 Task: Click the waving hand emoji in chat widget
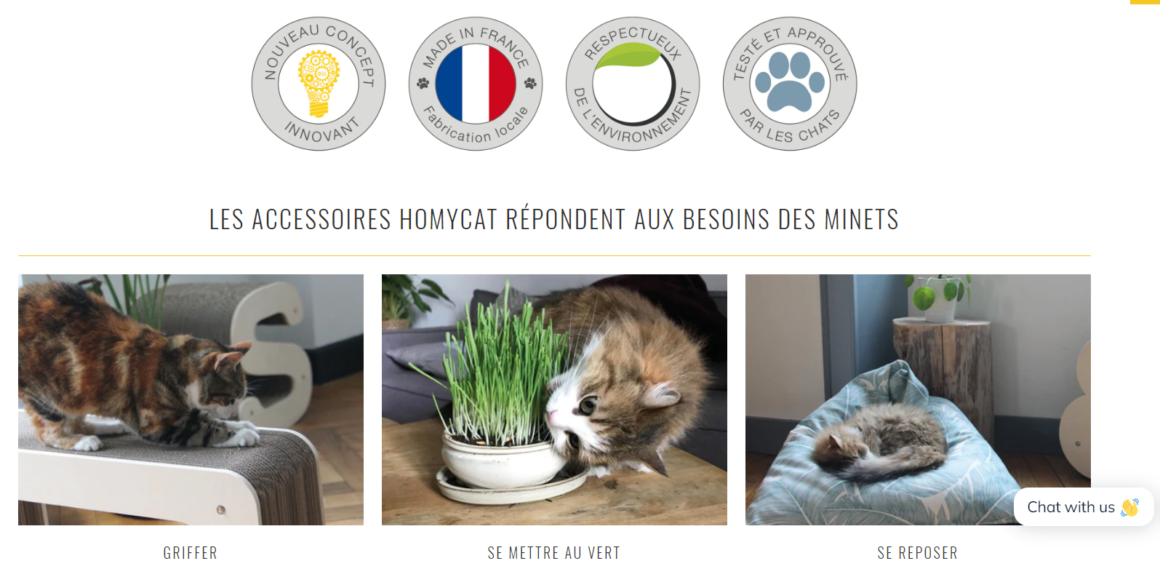pyautogui.click(x=1130, y=508)
